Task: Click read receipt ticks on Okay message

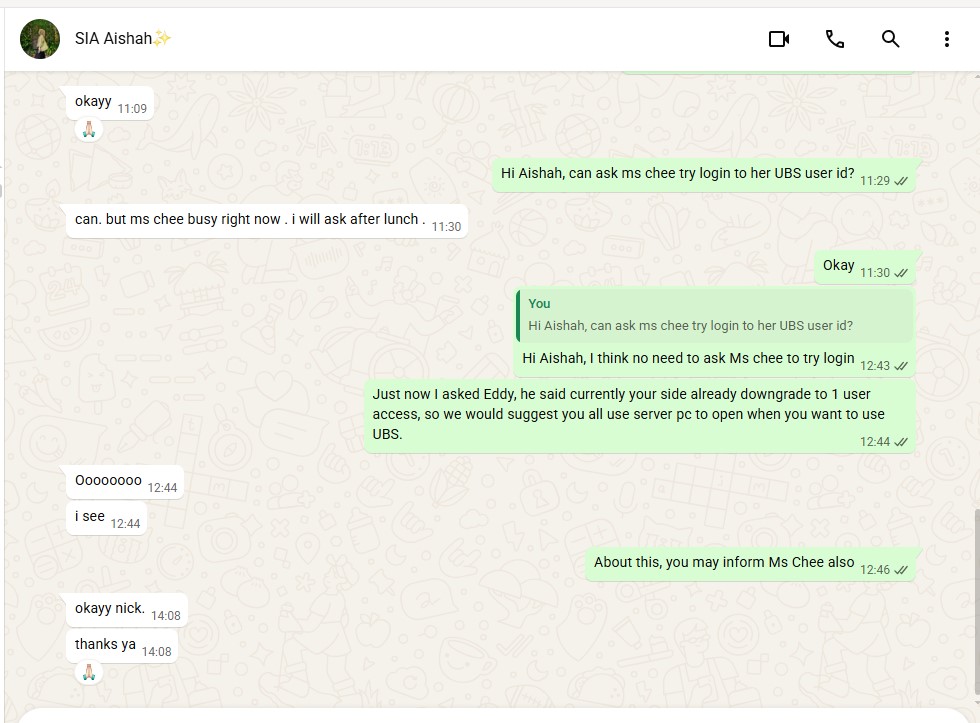Action: 901,273
